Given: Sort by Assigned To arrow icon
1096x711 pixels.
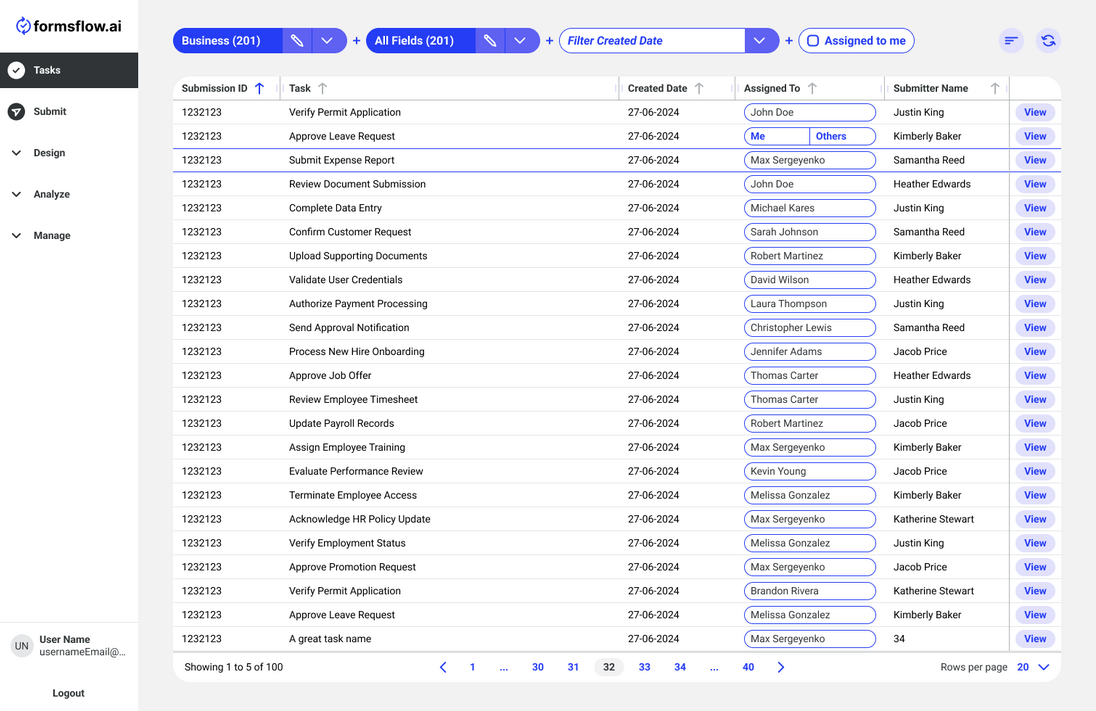Looking at the screenshot, I should 812,88.
